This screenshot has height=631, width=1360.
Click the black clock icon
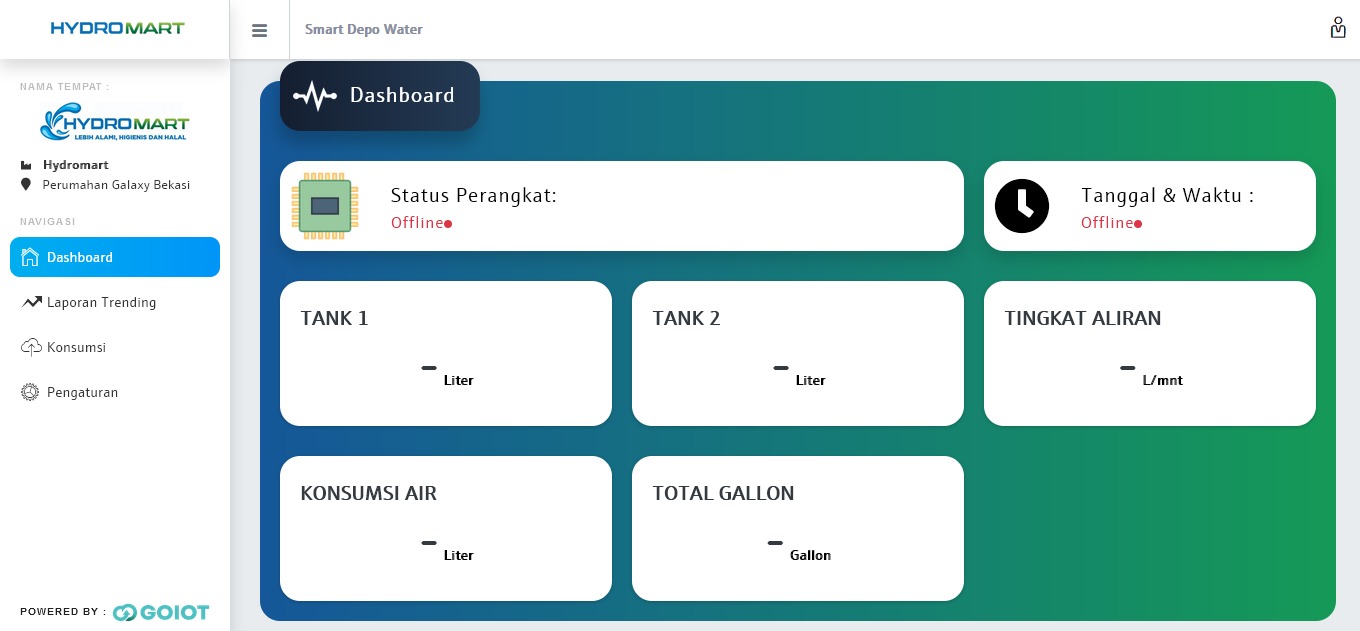click(x=1021, y=206)
